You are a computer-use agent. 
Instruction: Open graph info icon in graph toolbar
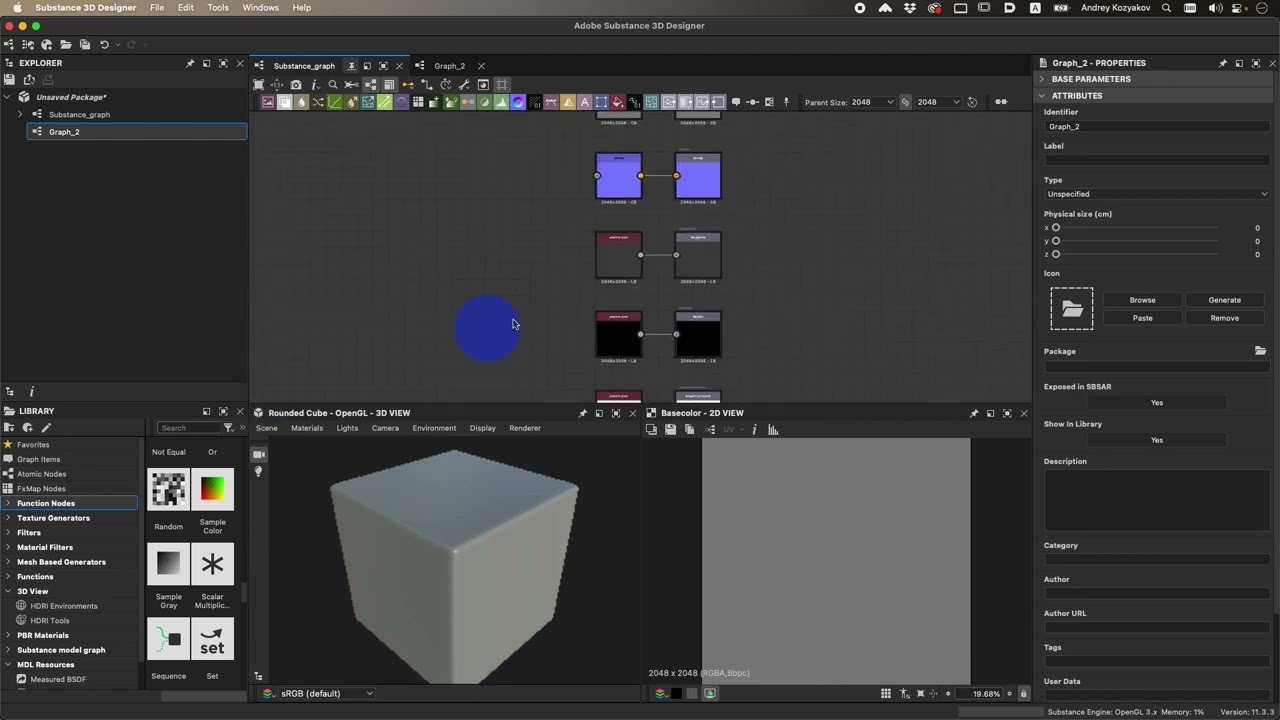(315, 85)
